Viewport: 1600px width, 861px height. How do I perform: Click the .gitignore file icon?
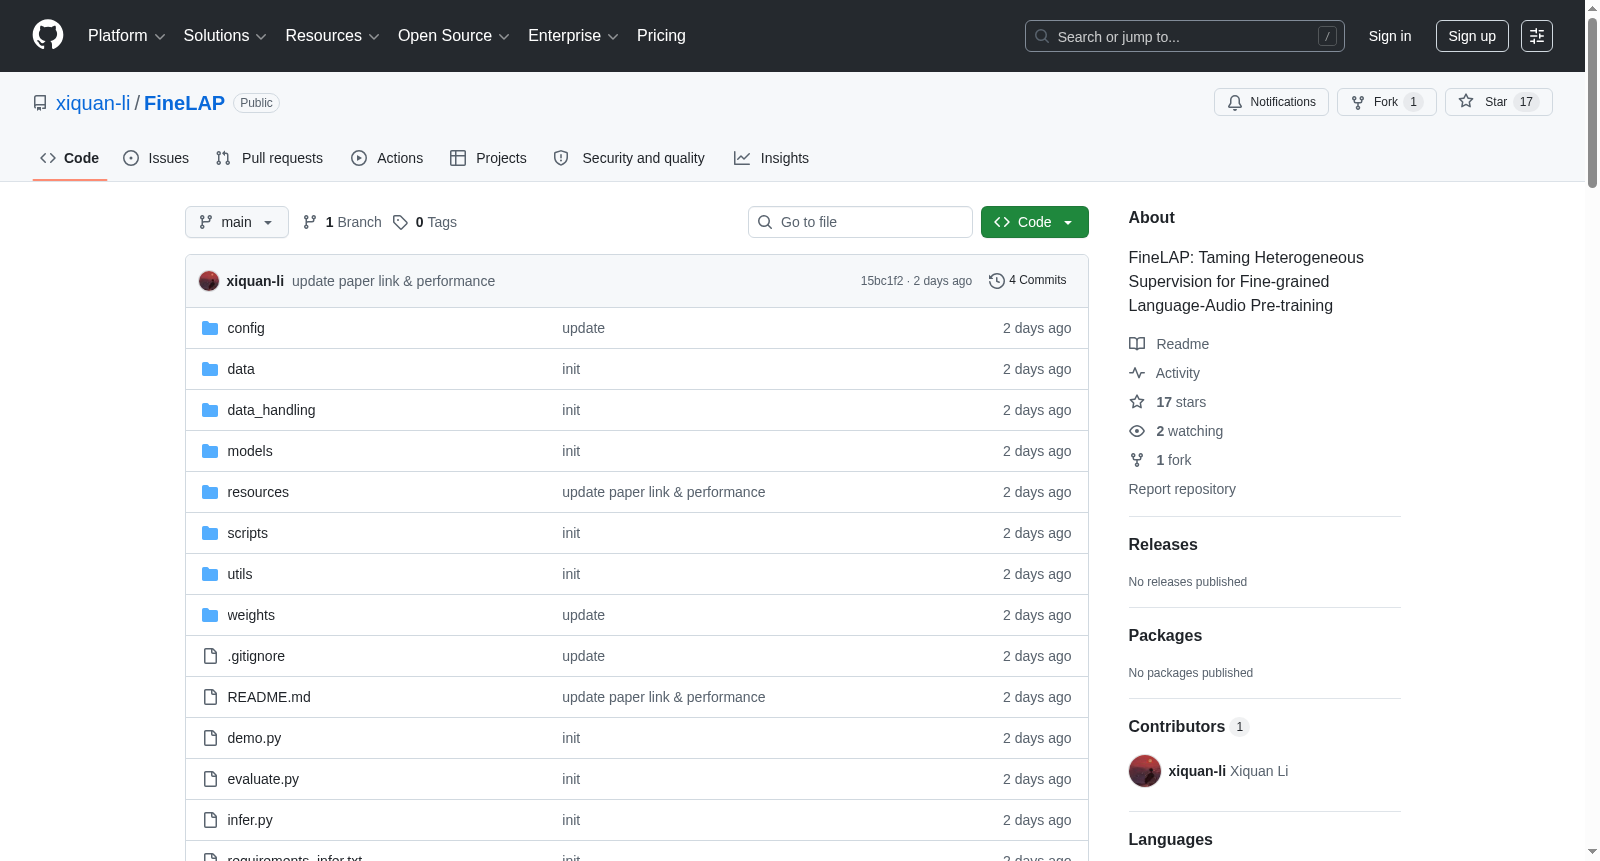coord(210,656)
